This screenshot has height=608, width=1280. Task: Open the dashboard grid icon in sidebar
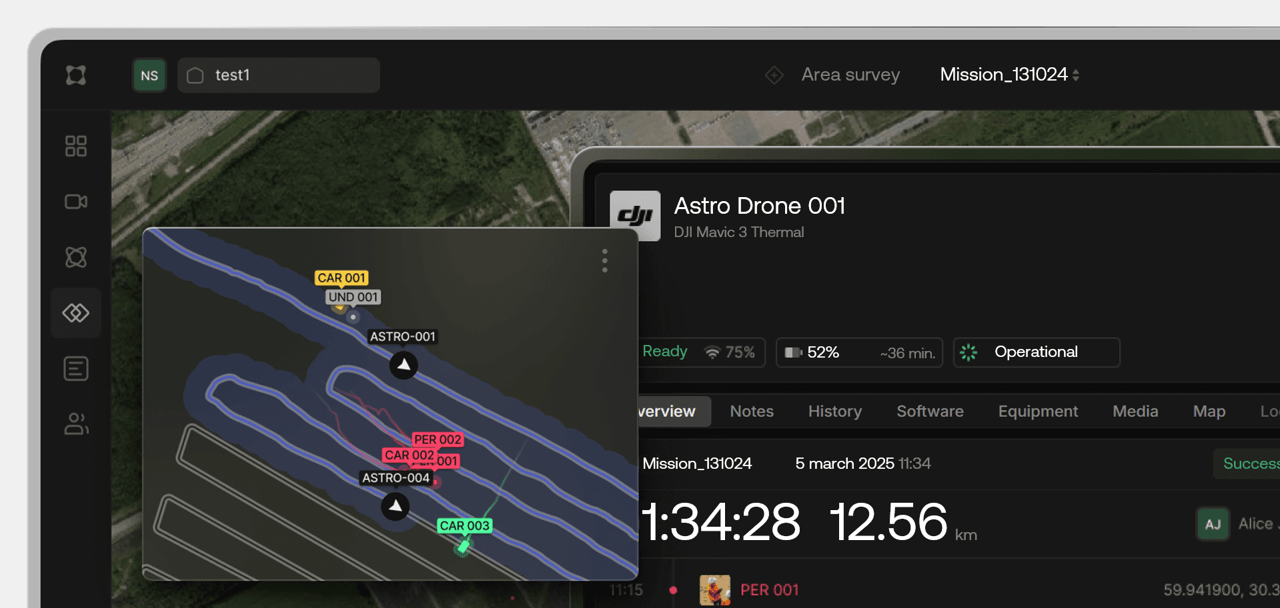76,147
